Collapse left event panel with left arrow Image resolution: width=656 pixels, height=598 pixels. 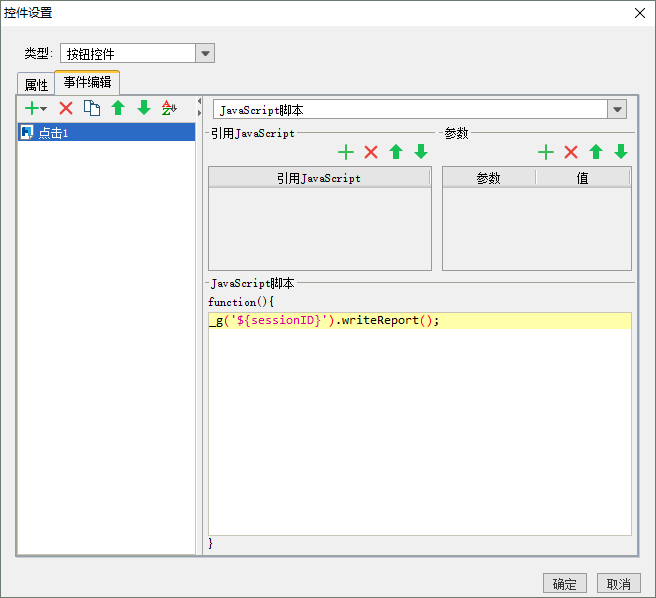(200, 101)
